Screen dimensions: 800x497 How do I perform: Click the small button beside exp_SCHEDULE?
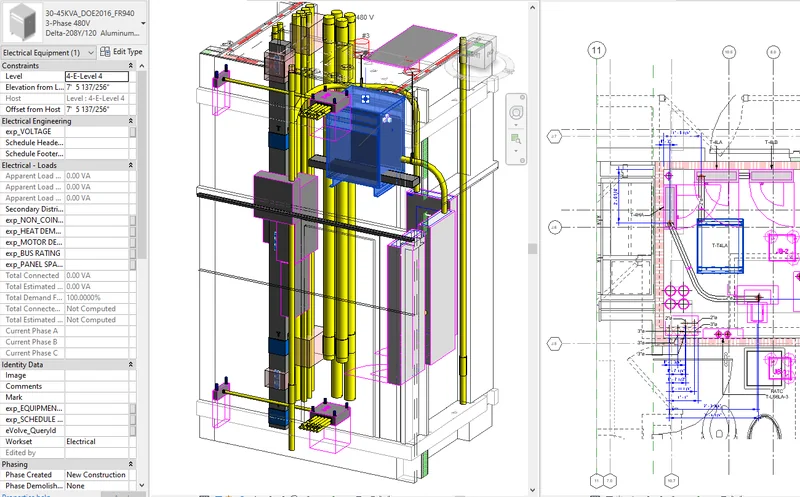[x=133, y=419]
